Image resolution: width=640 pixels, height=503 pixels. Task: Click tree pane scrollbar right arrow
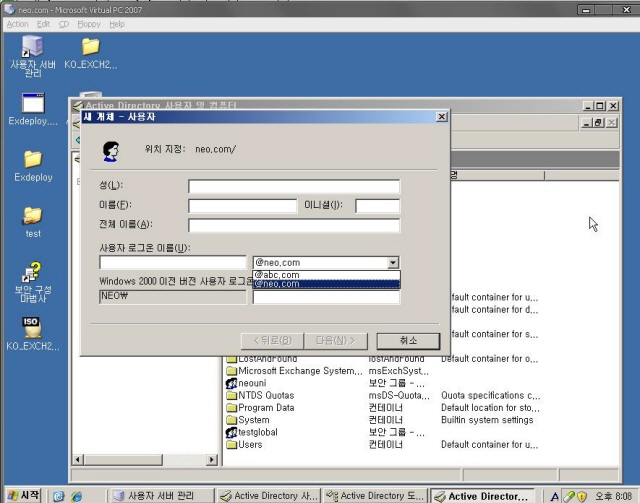211,460
